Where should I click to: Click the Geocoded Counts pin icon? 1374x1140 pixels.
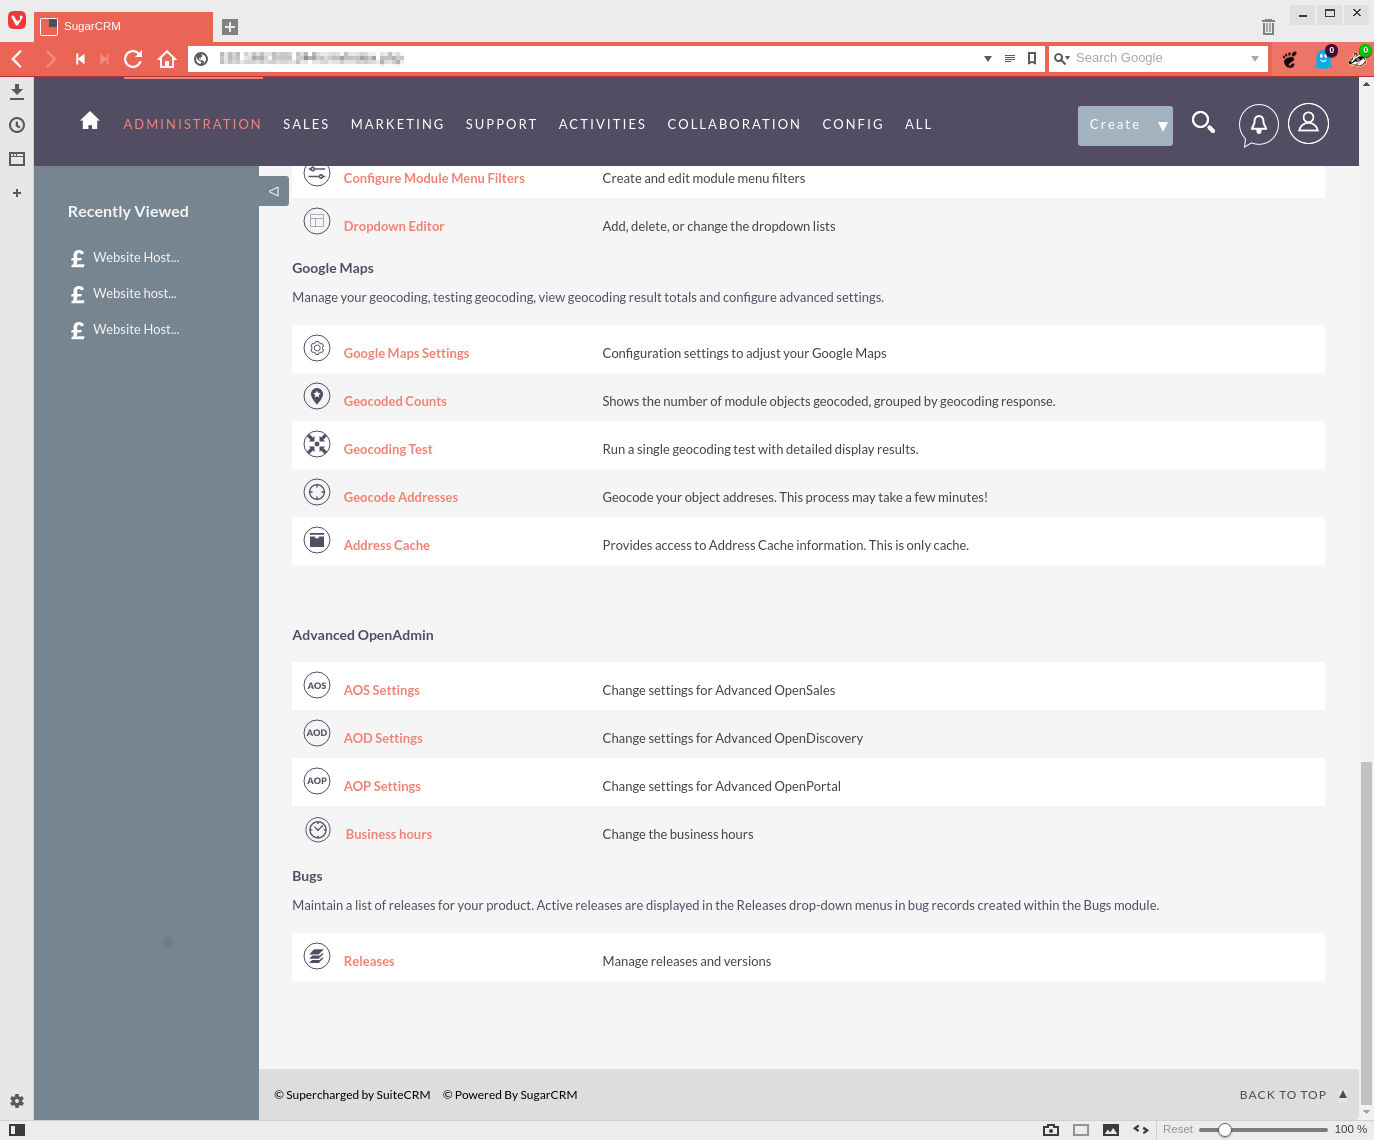tap(317, 396)
